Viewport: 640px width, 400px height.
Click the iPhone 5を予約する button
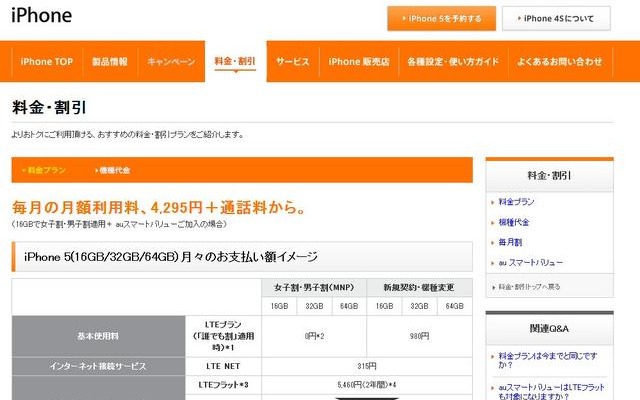click(x=442, y=18)
